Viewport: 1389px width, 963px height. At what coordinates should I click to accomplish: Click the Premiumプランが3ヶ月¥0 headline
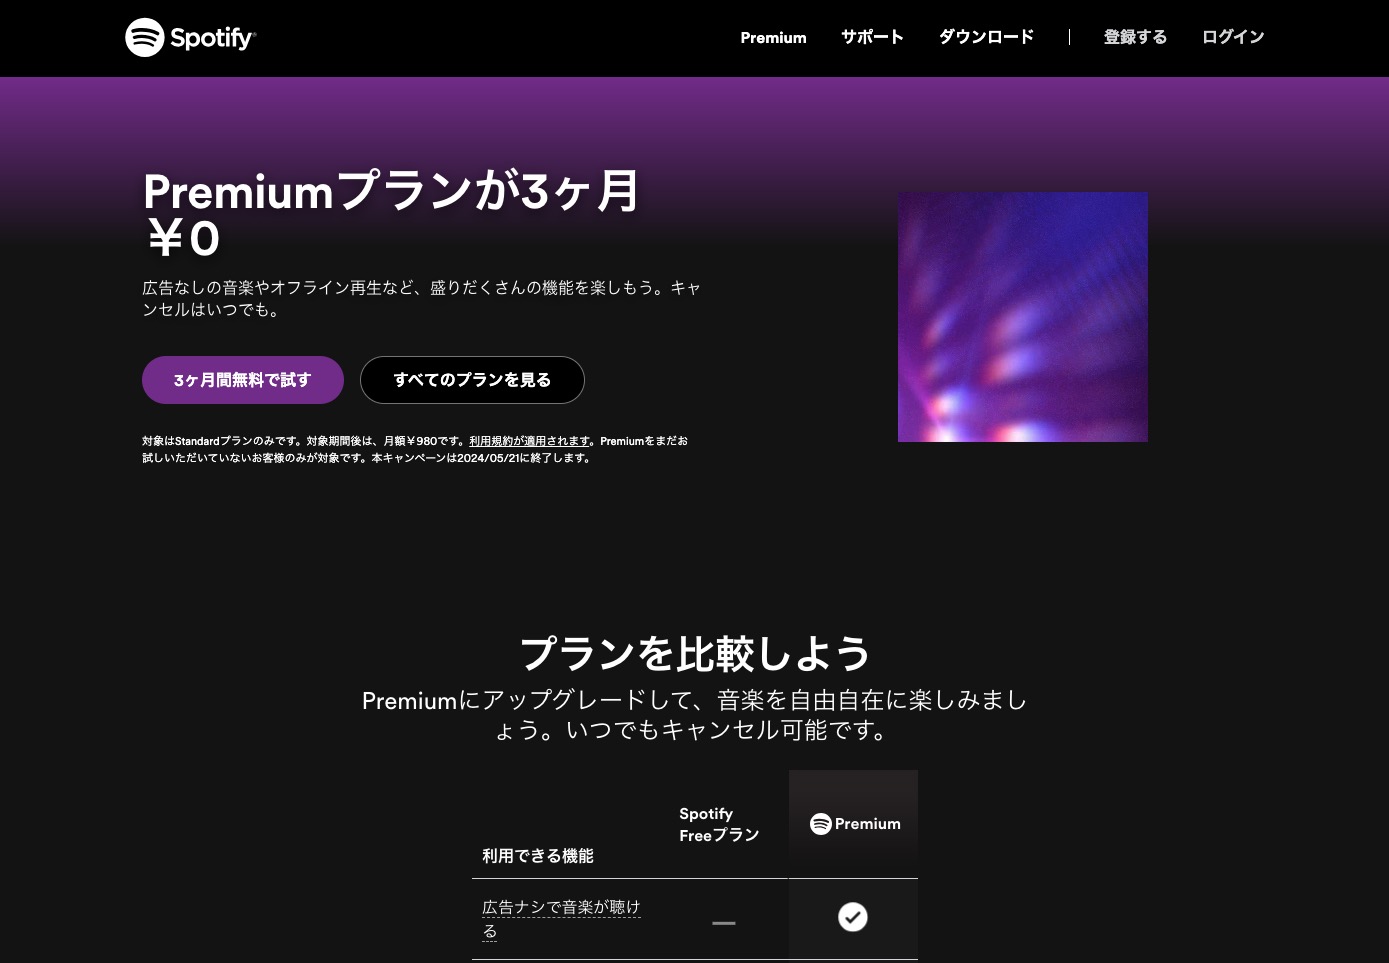(391, 213)
